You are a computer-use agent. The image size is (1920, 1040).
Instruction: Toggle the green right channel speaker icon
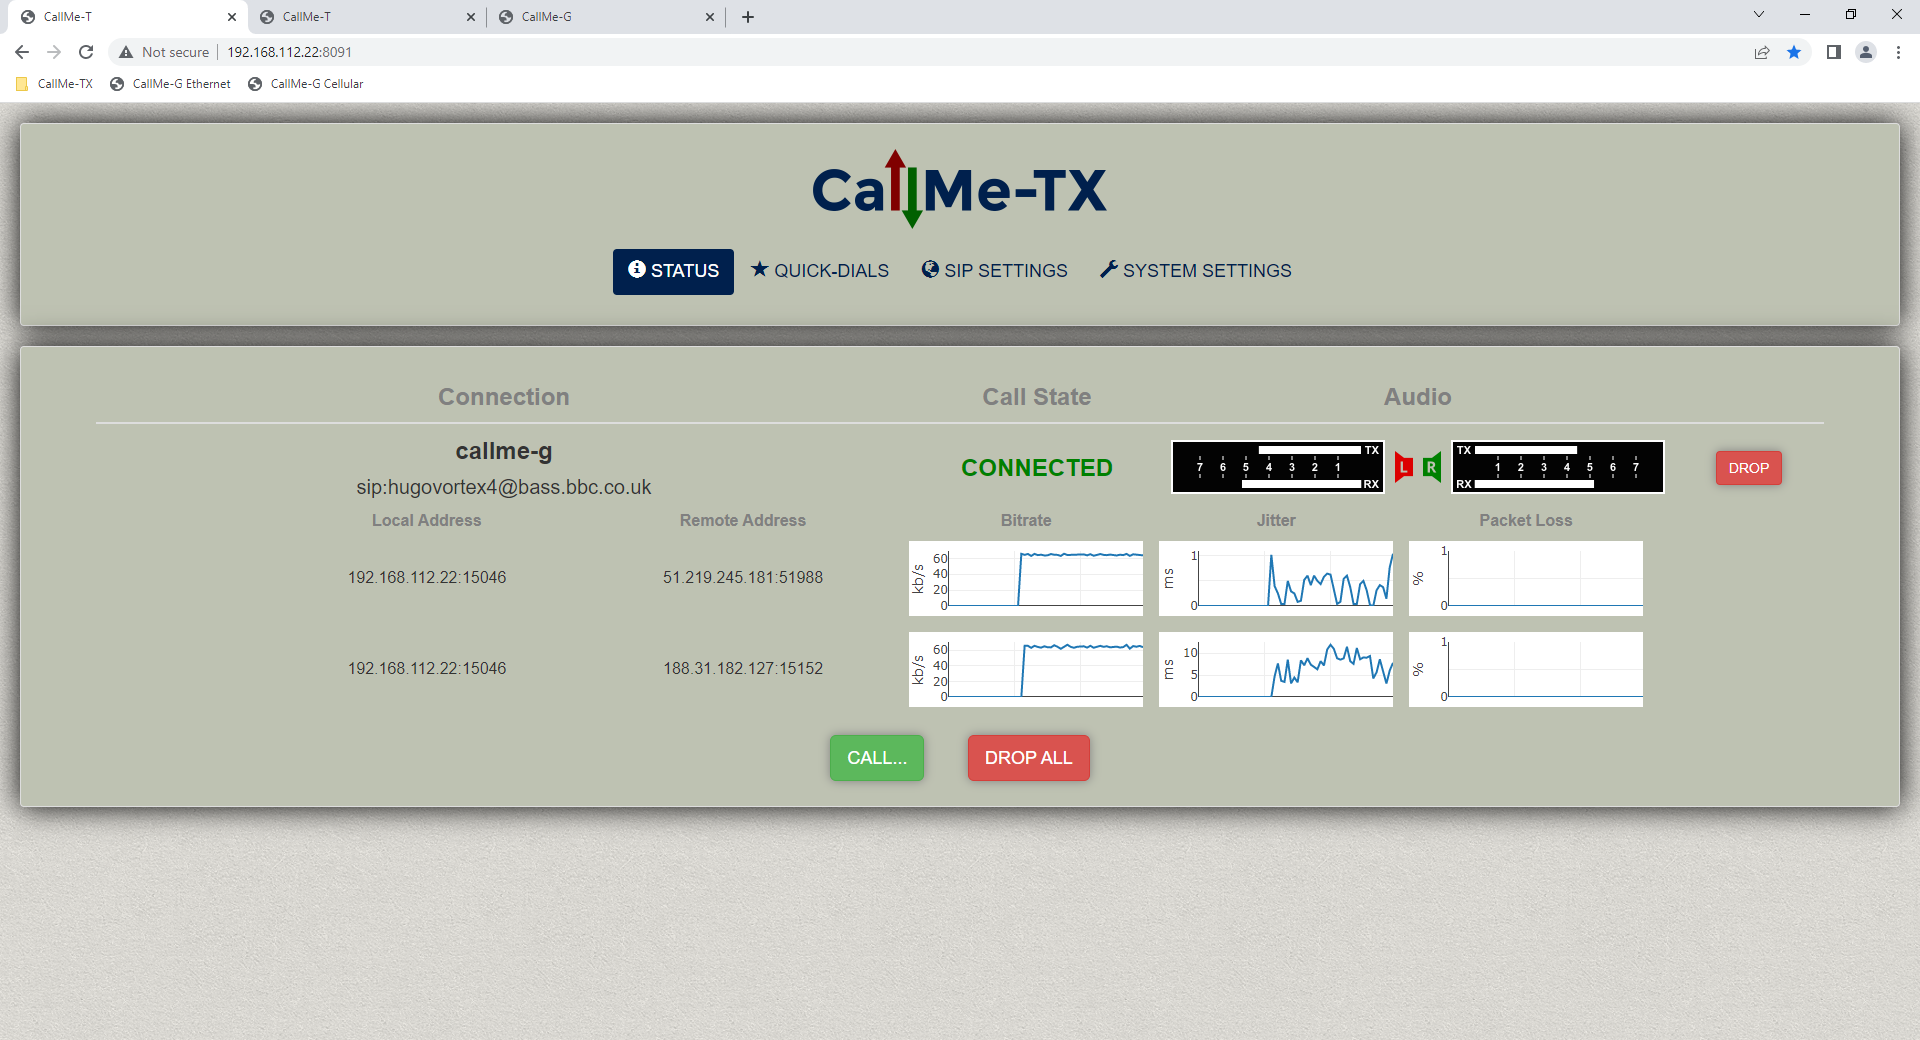pyautogui.click(x=1431, y=467)
